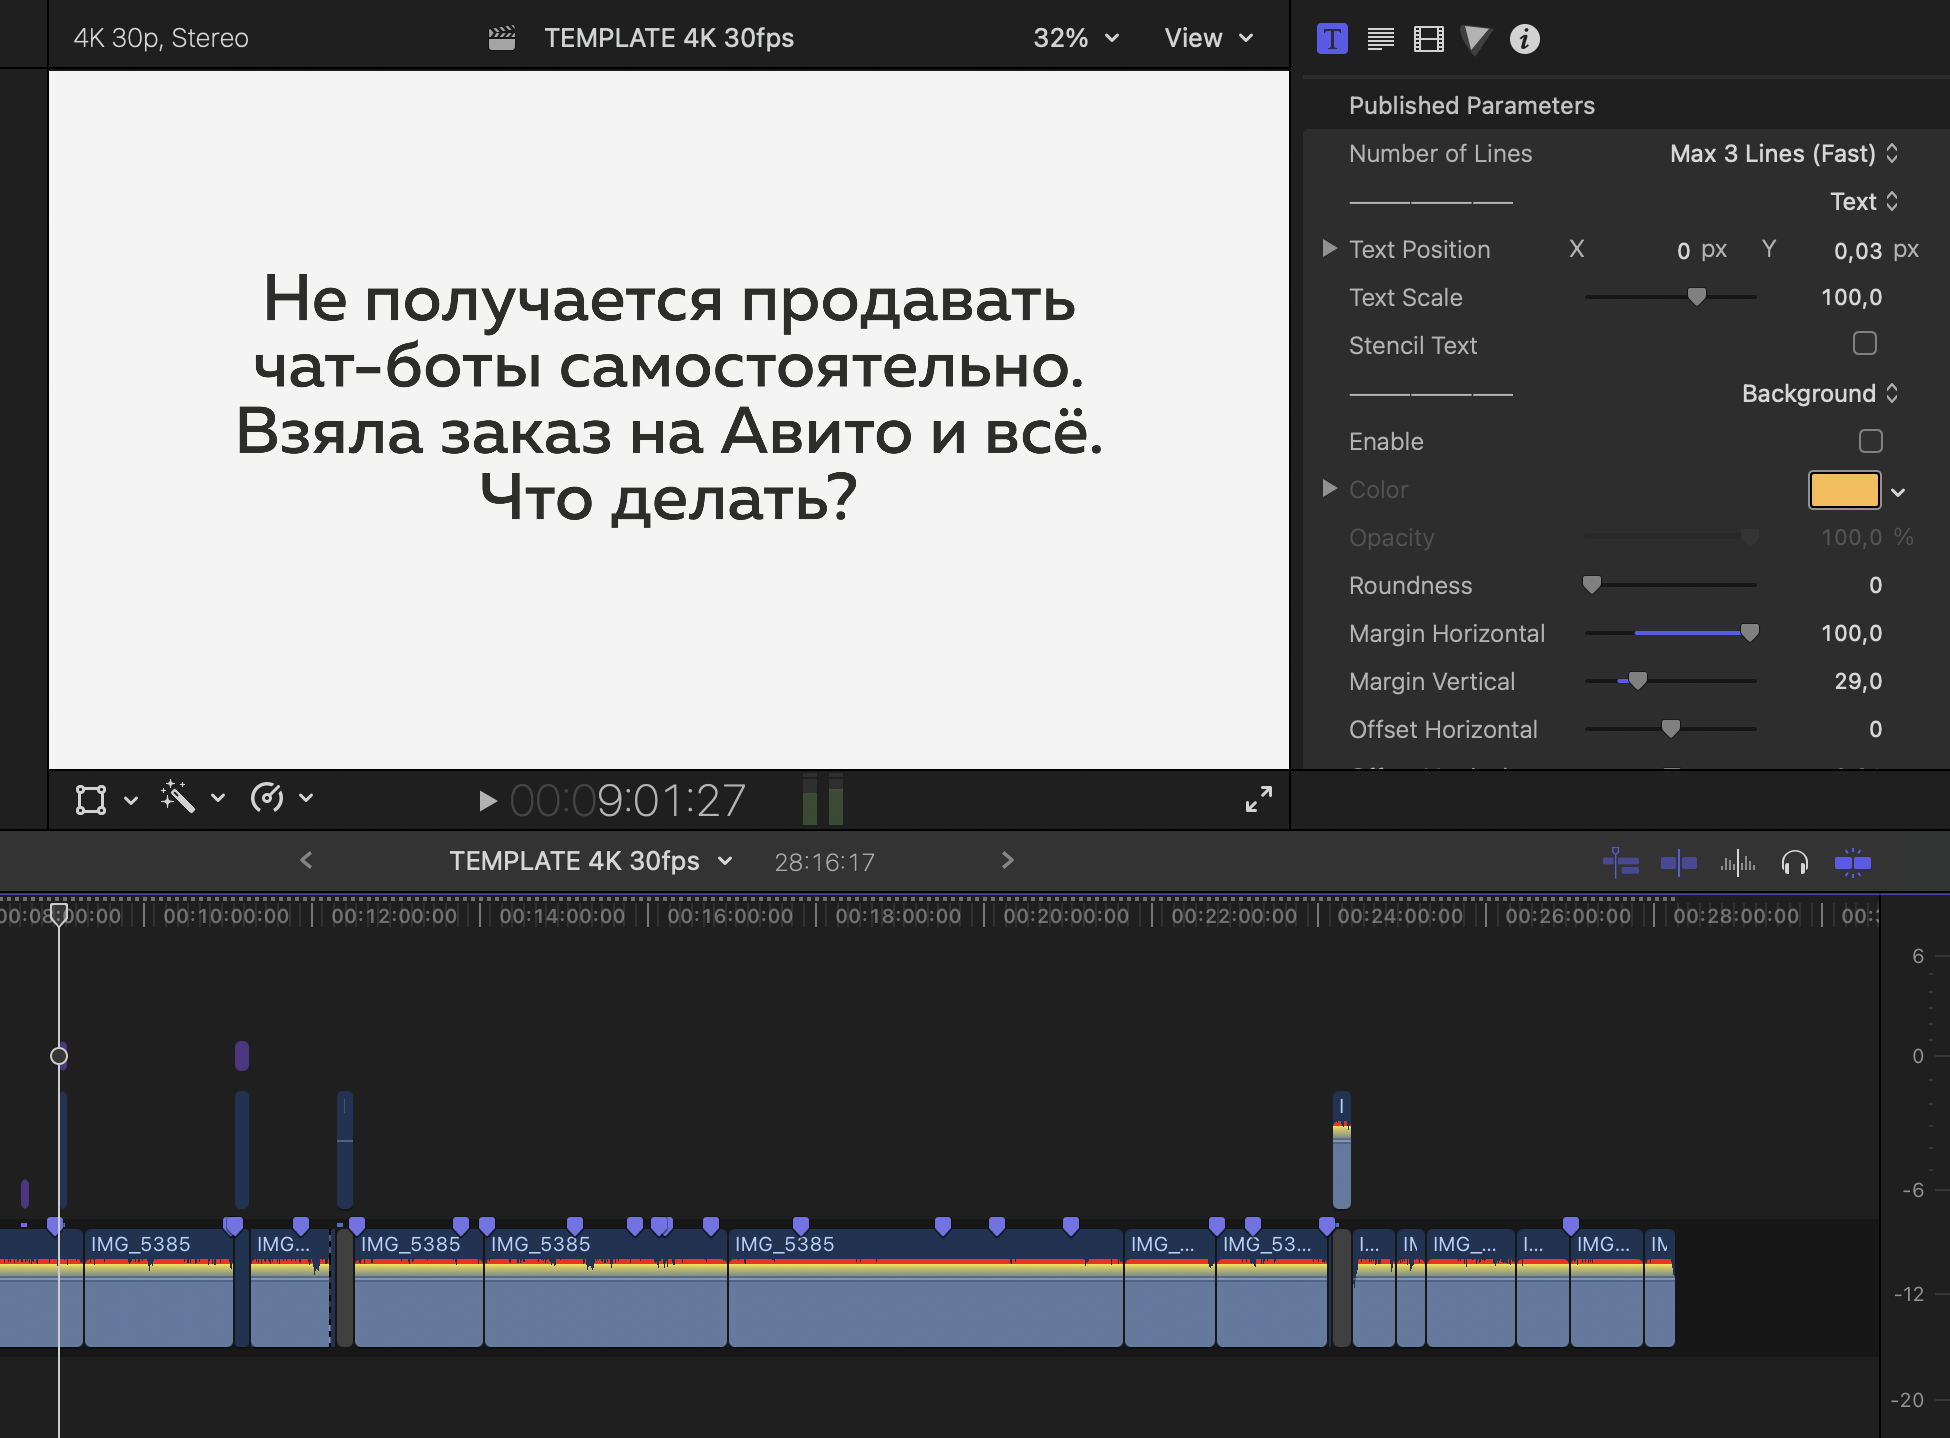Open the Enhancements magic wand icon

[177, 797]
